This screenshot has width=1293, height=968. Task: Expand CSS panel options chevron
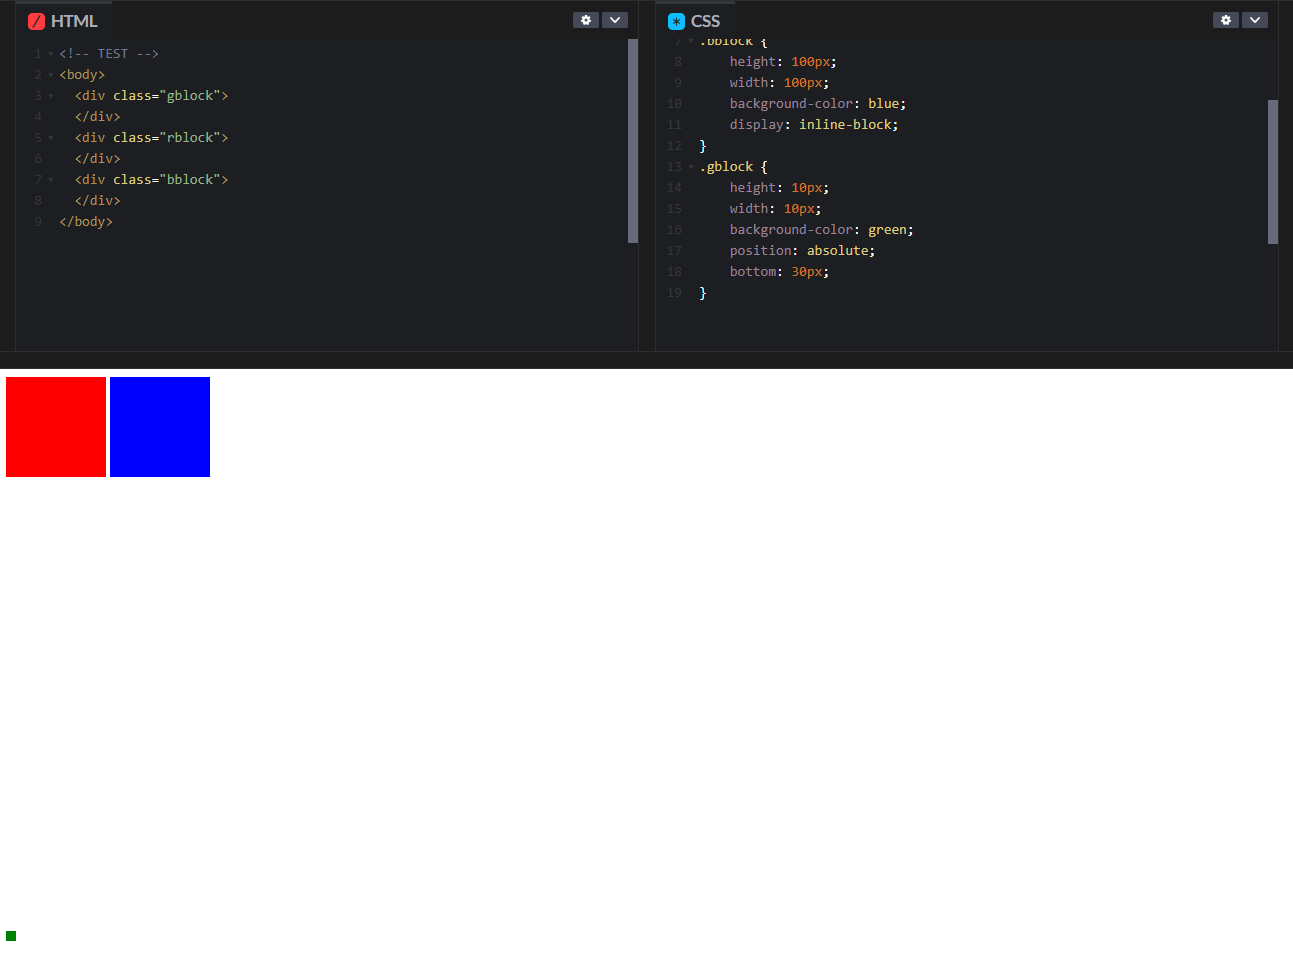click(1255, 20)
